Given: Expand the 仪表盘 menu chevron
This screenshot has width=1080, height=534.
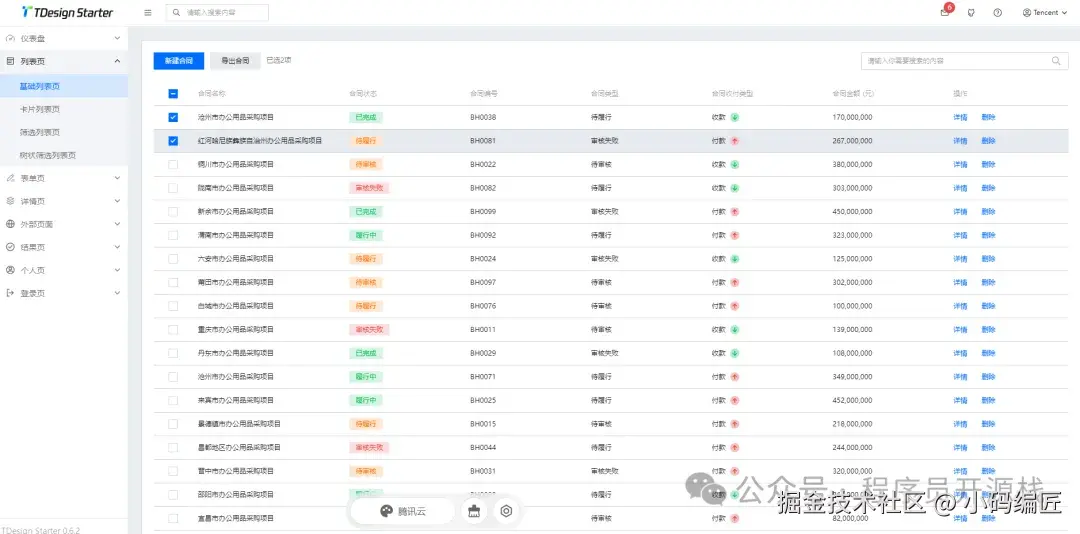Looking at the screenshot, I should (117, 39).
